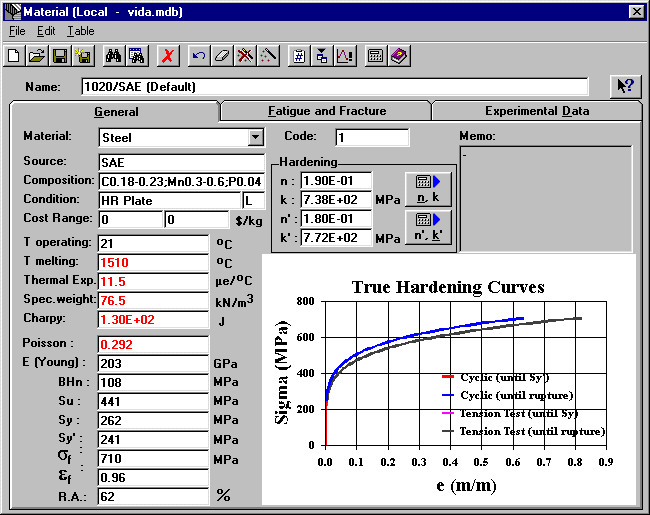Click the blue undo arrow icon

[199, 56]
